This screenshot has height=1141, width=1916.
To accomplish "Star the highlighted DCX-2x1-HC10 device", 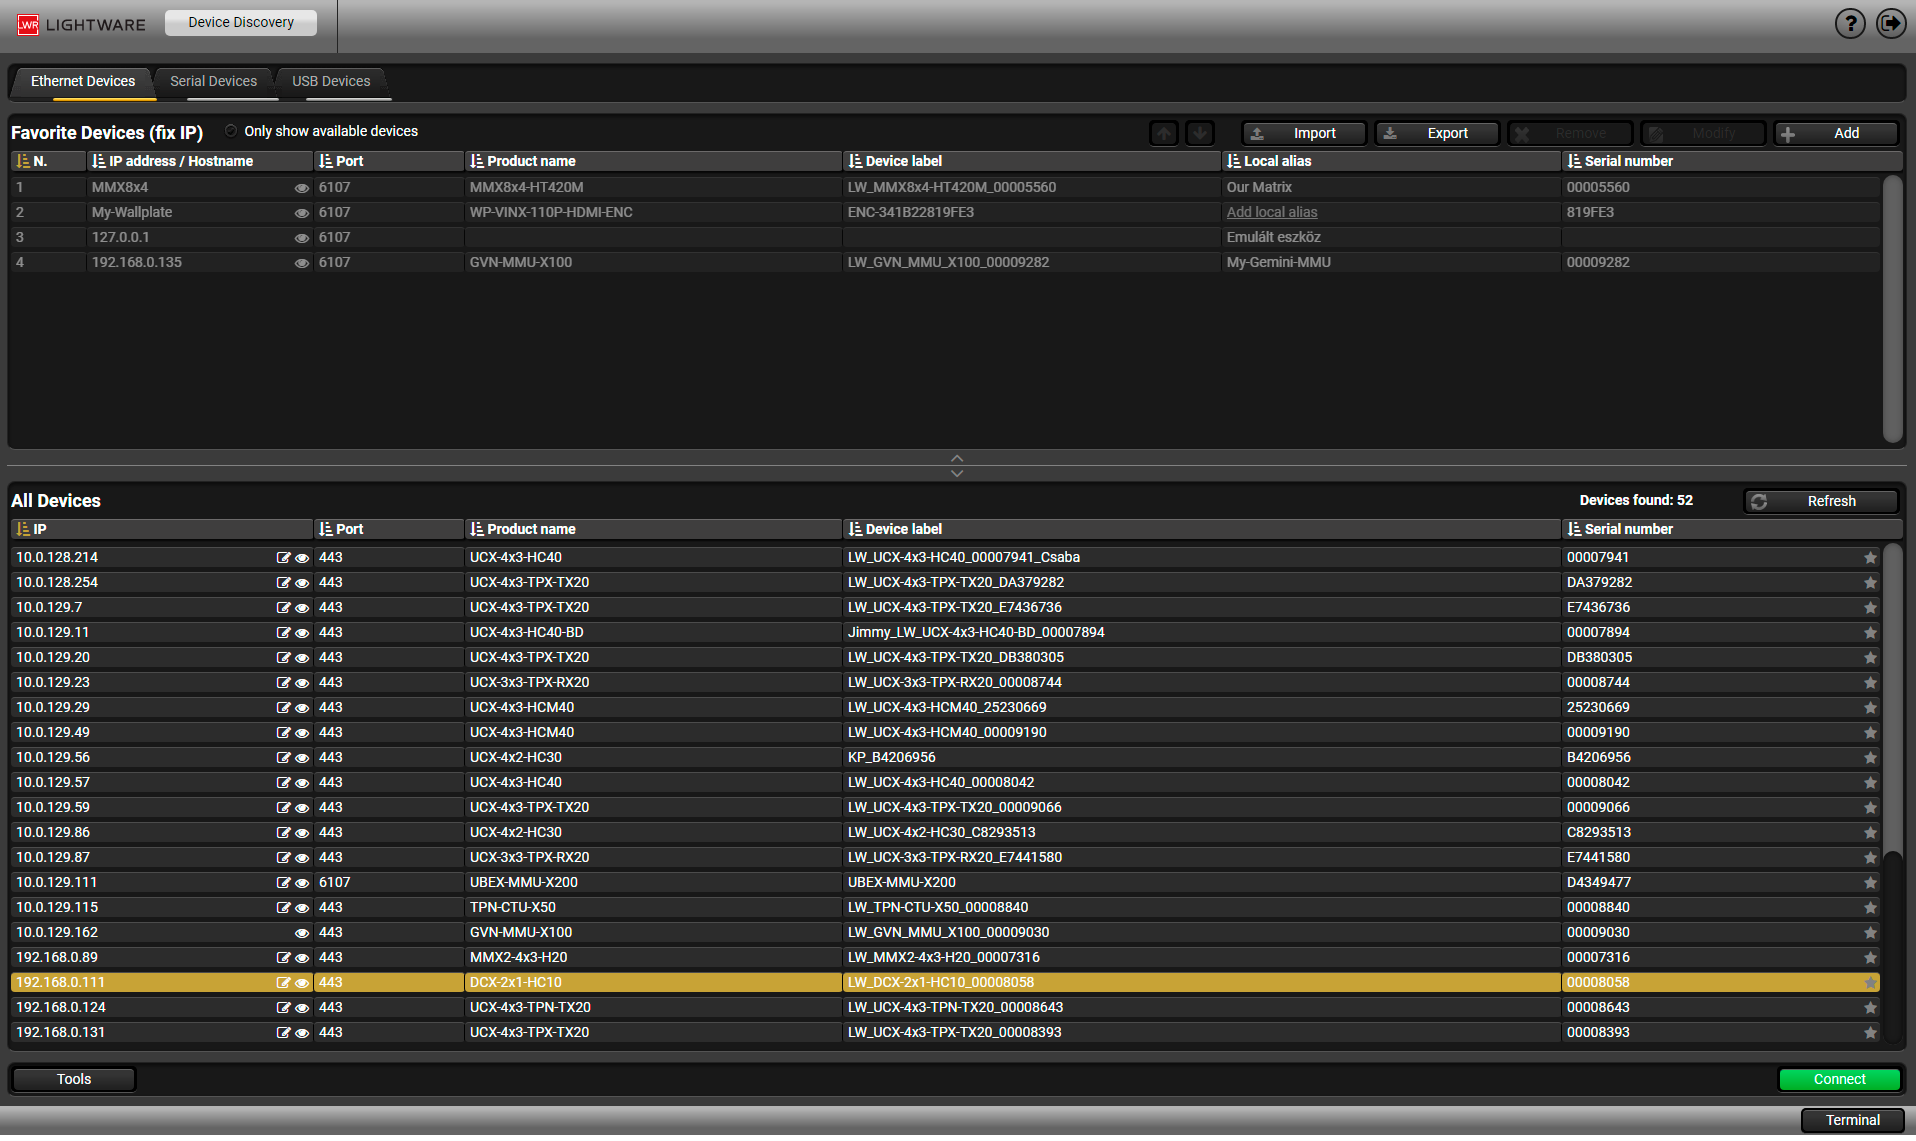I will [1870, 983].
